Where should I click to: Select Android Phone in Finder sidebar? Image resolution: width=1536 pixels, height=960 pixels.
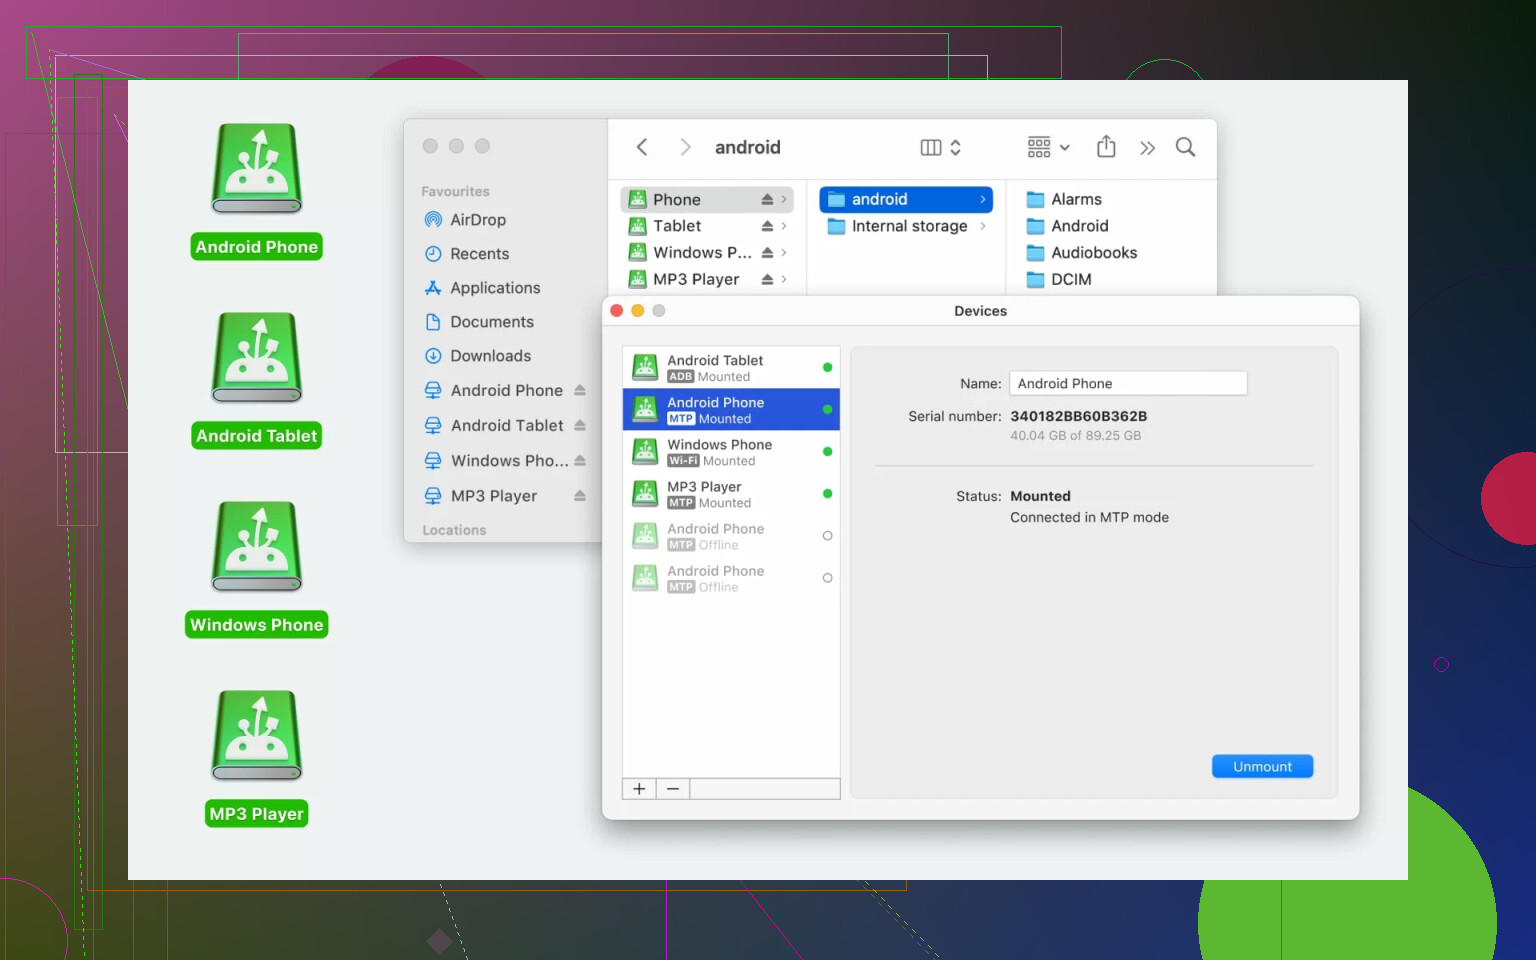(505, 390)
